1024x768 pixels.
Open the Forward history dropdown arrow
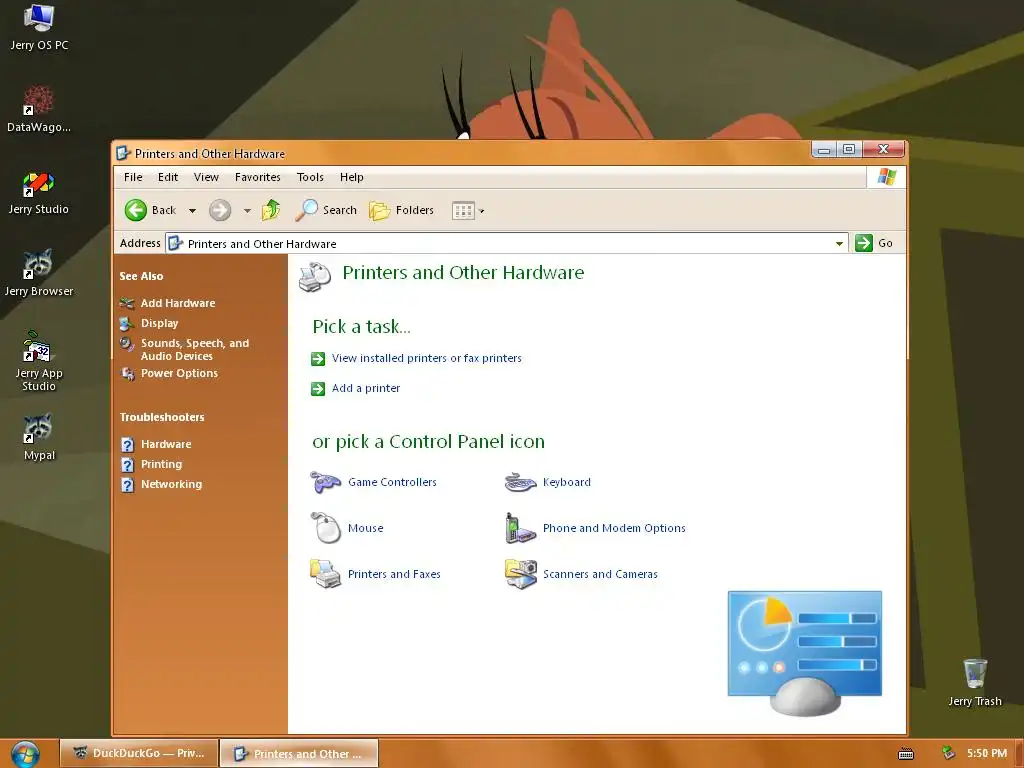[247, 210]
